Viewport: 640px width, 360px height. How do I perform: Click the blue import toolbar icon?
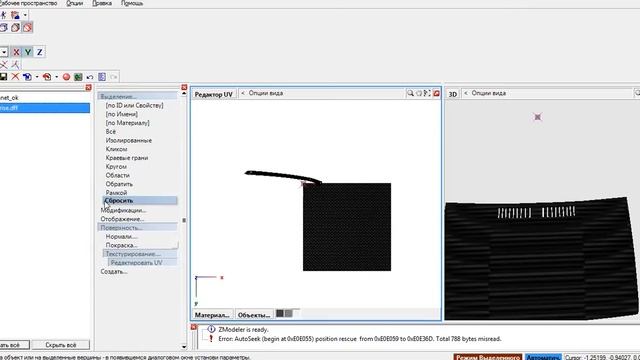tap(27, 77)
